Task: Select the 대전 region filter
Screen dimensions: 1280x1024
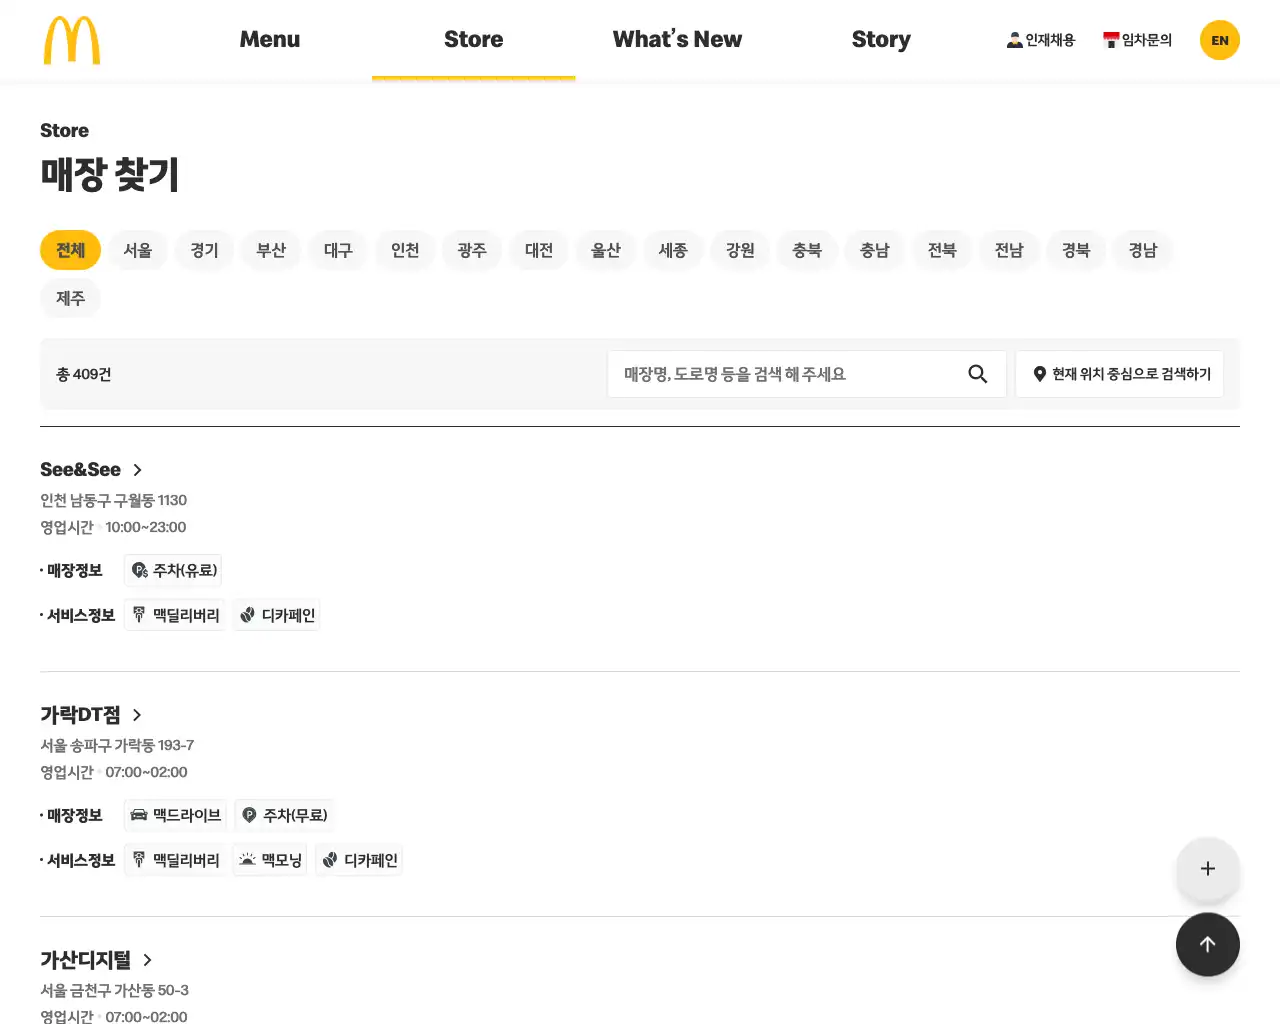Action: pyautogui.click(x=539, y=250)
